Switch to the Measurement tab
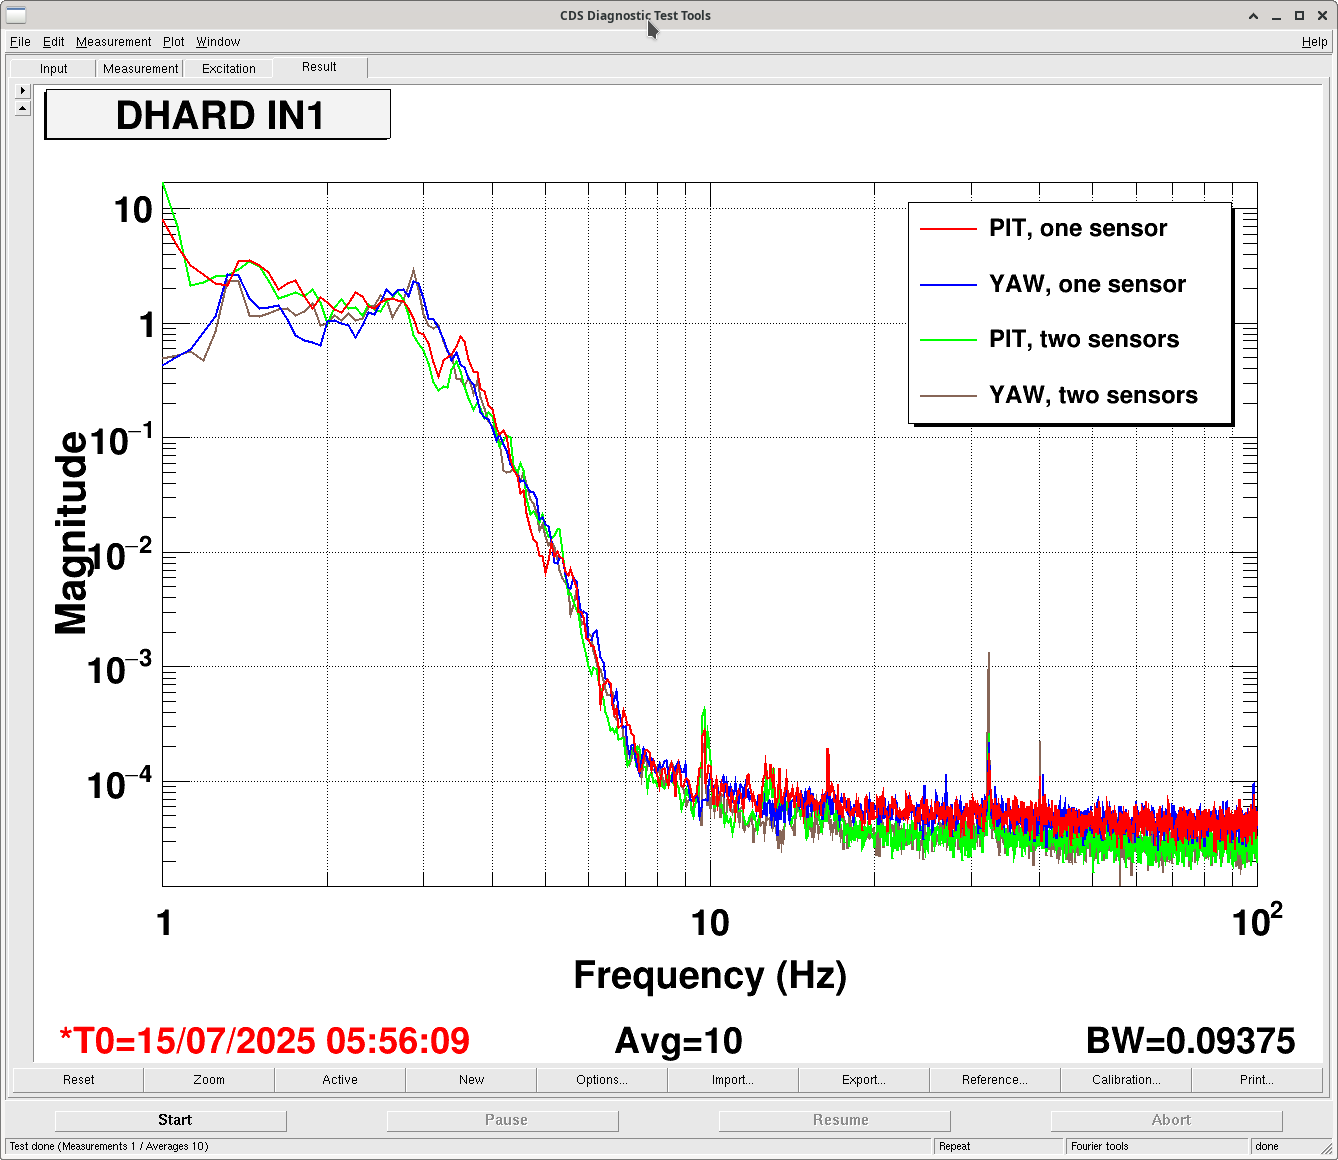The width and height of the screenshot is (1338, 1160). (140, 69)
